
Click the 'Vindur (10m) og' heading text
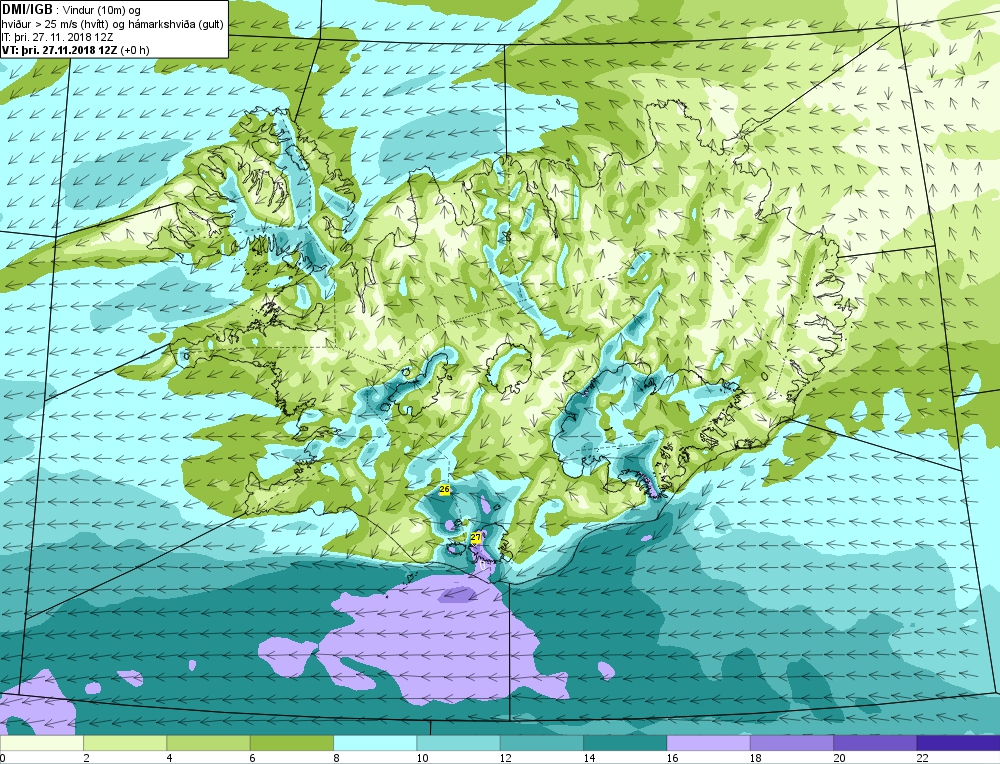coord(103,10)
